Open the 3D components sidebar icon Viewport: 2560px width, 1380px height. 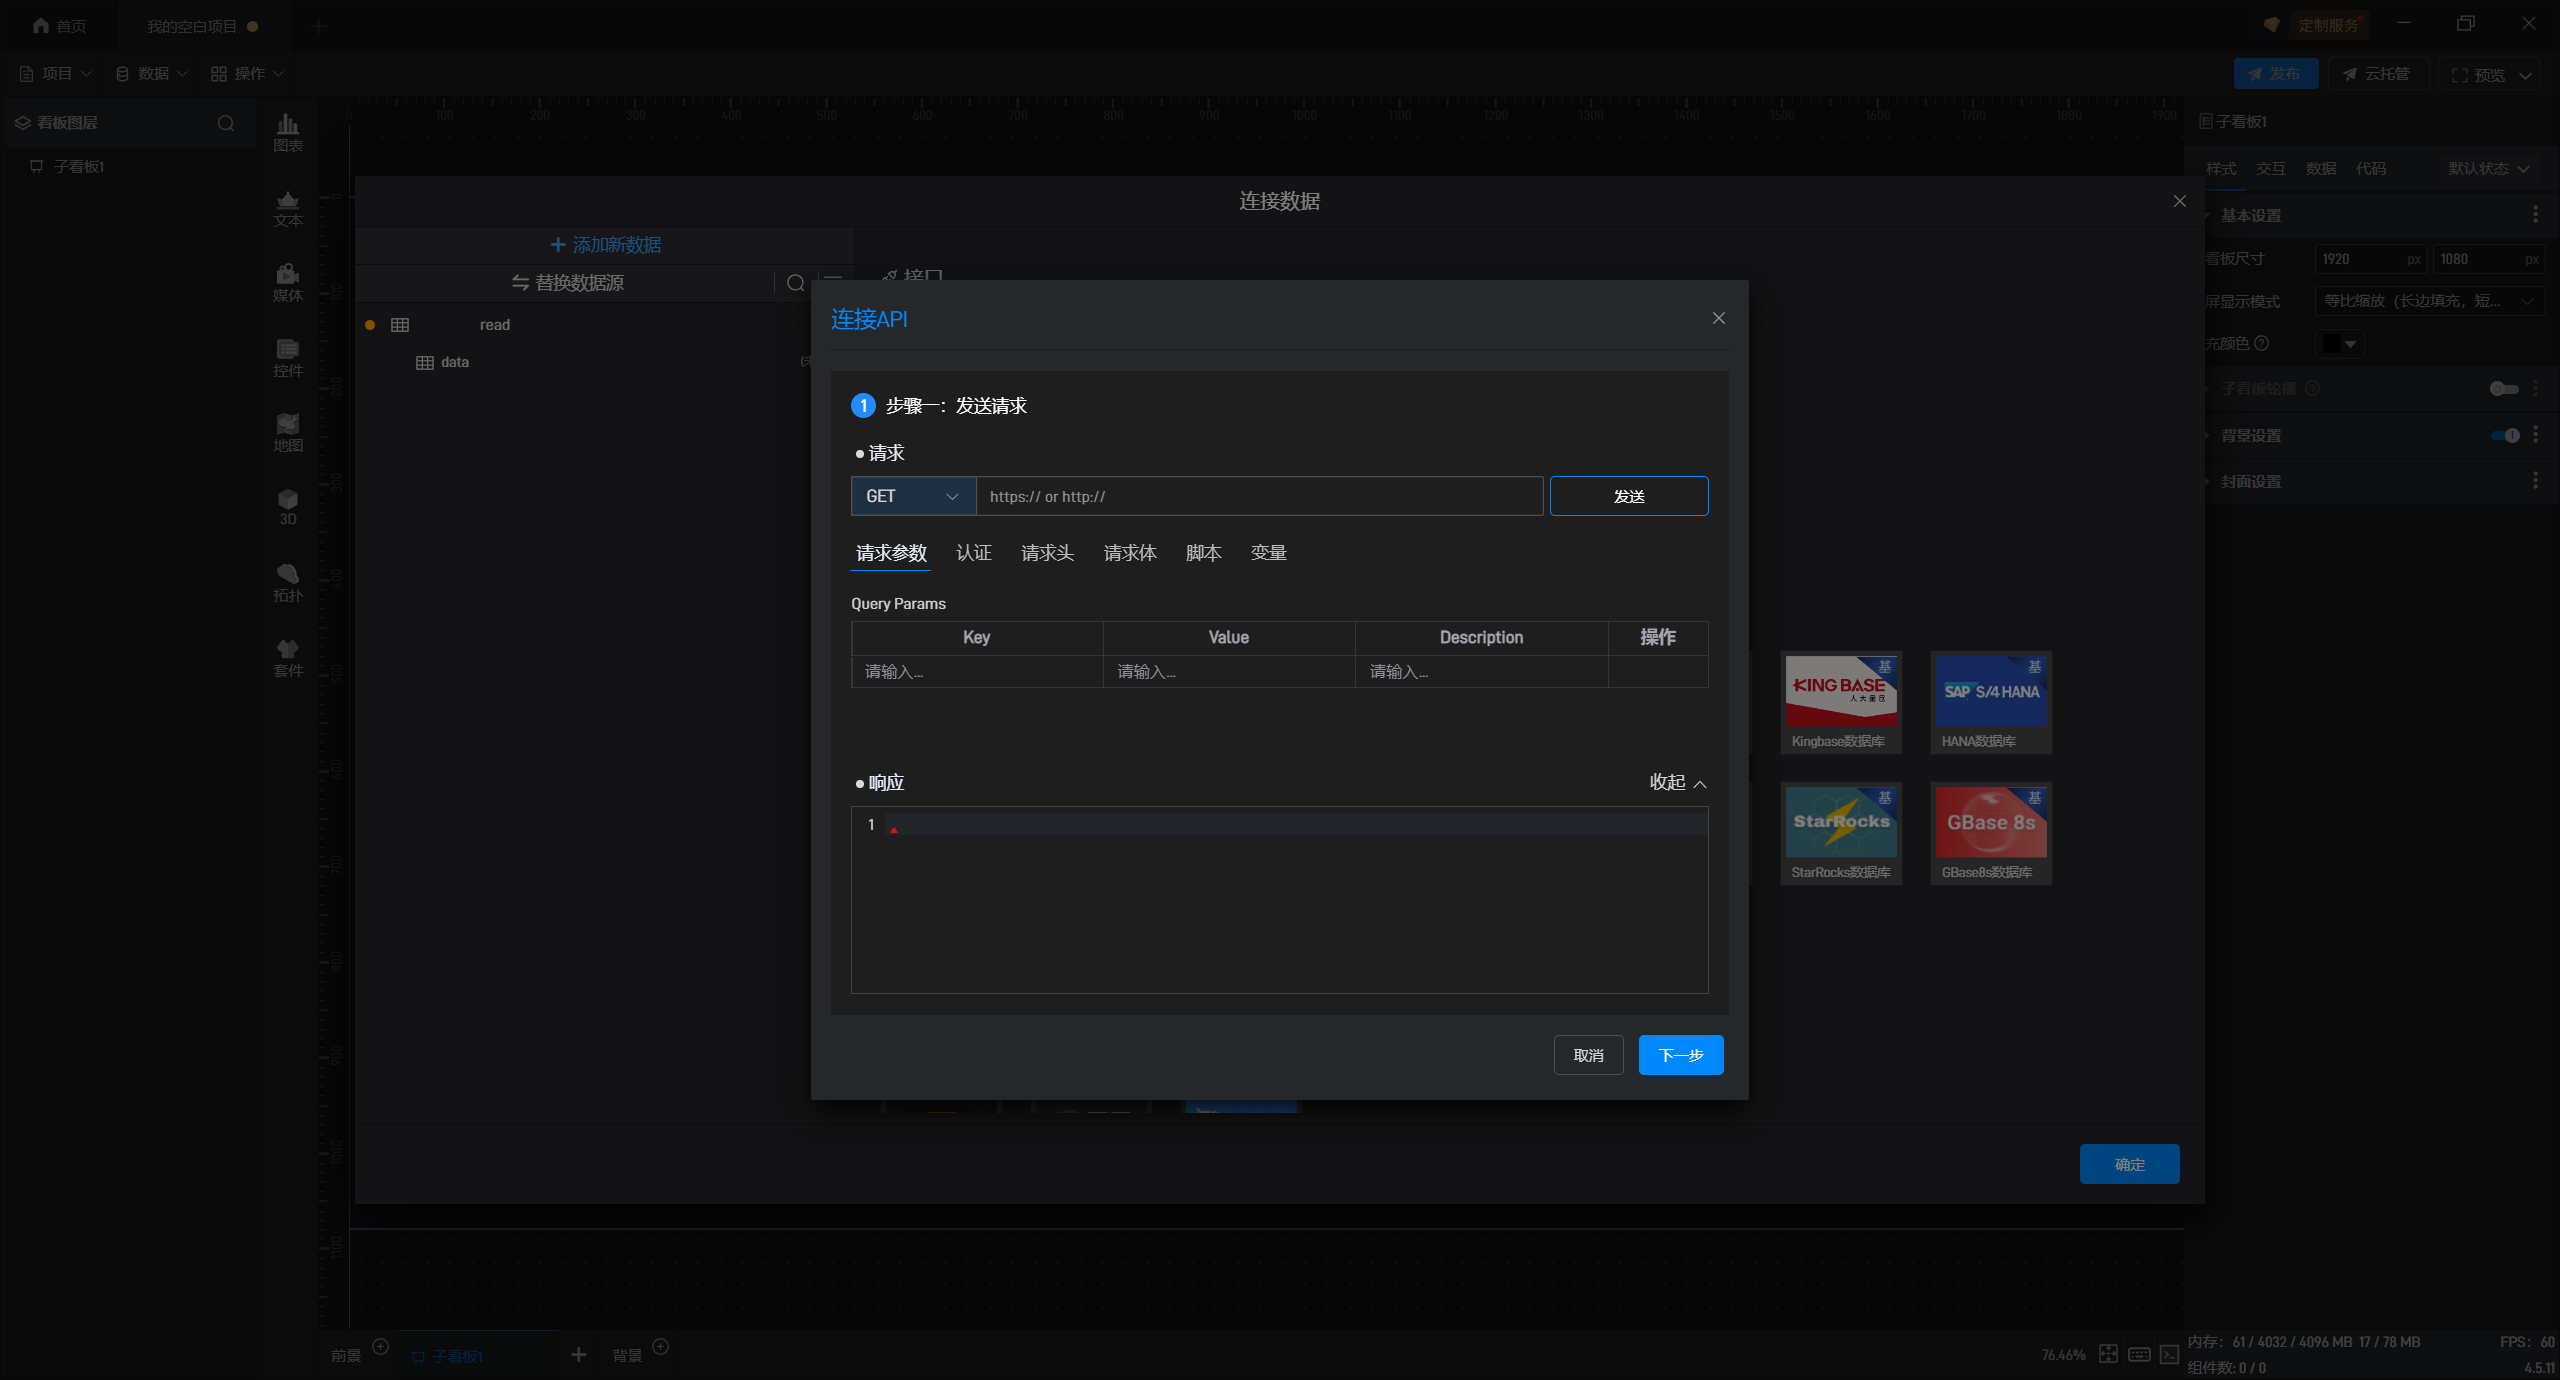click(288, 506)
